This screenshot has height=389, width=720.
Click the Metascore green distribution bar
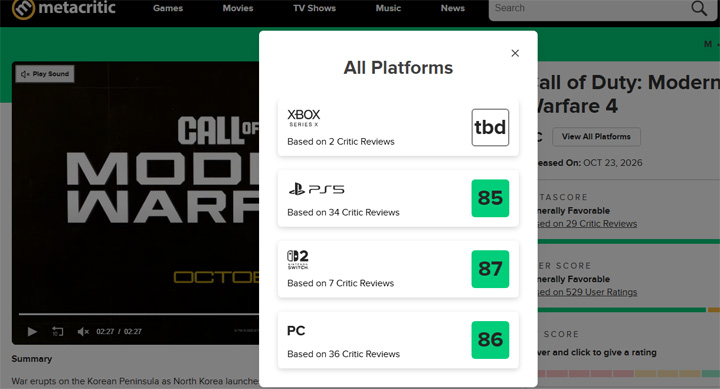[x=629, y=241]
